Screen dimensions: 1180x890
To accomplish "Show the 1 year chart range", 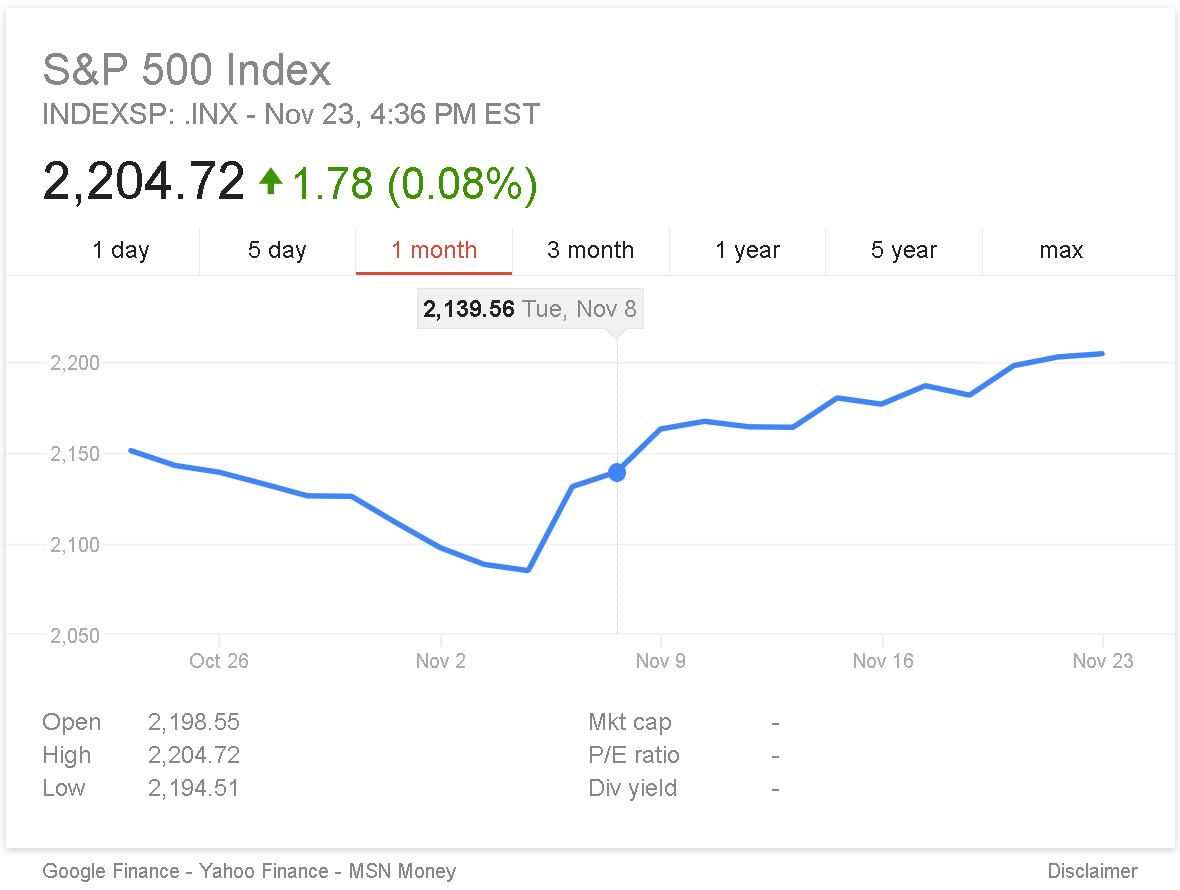I will coord(747,250).
